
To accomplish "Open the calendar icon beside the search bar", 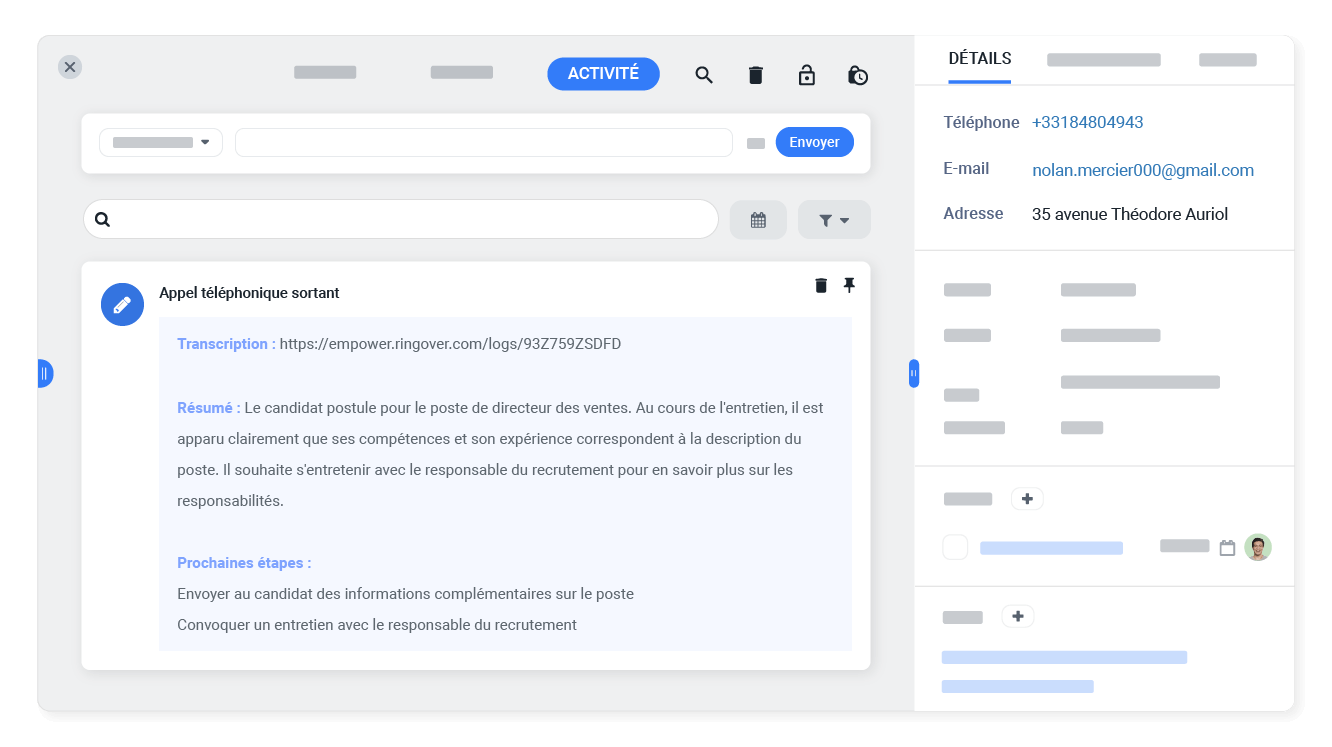I will coord(758,219).
